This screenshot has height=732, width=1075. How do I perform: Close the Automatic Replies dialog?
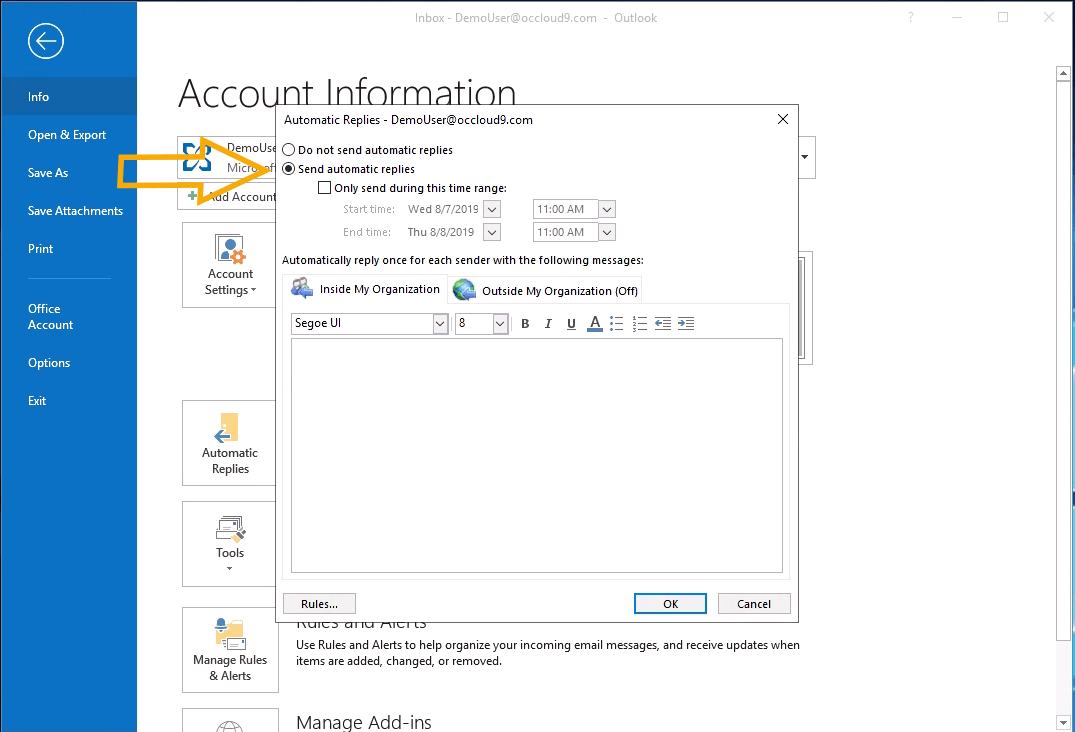coord(783,119)
